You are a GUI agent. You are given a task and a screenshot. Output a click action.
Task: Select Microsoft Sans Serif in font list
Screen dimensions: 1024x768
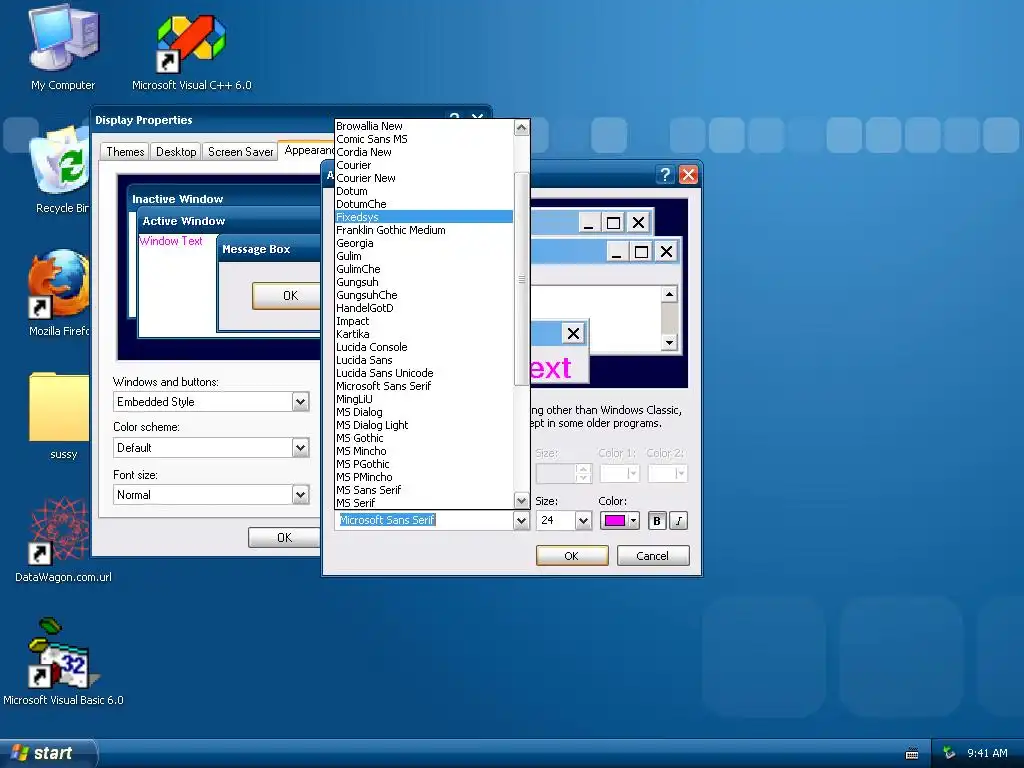[424, 386]
